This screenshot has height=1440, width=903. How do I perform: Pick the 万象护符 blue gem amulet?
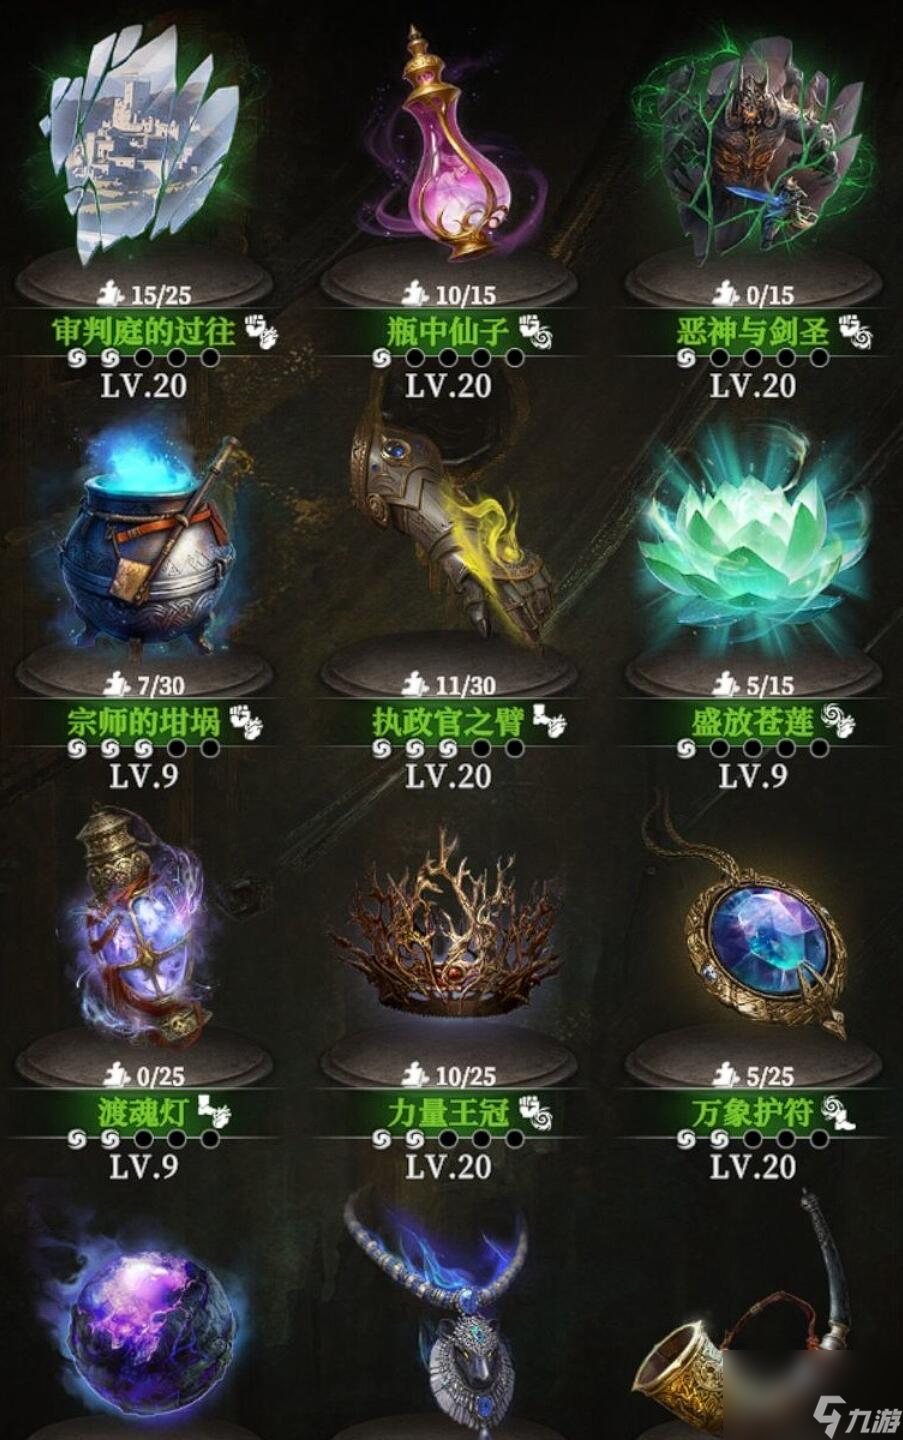(752, 920)
